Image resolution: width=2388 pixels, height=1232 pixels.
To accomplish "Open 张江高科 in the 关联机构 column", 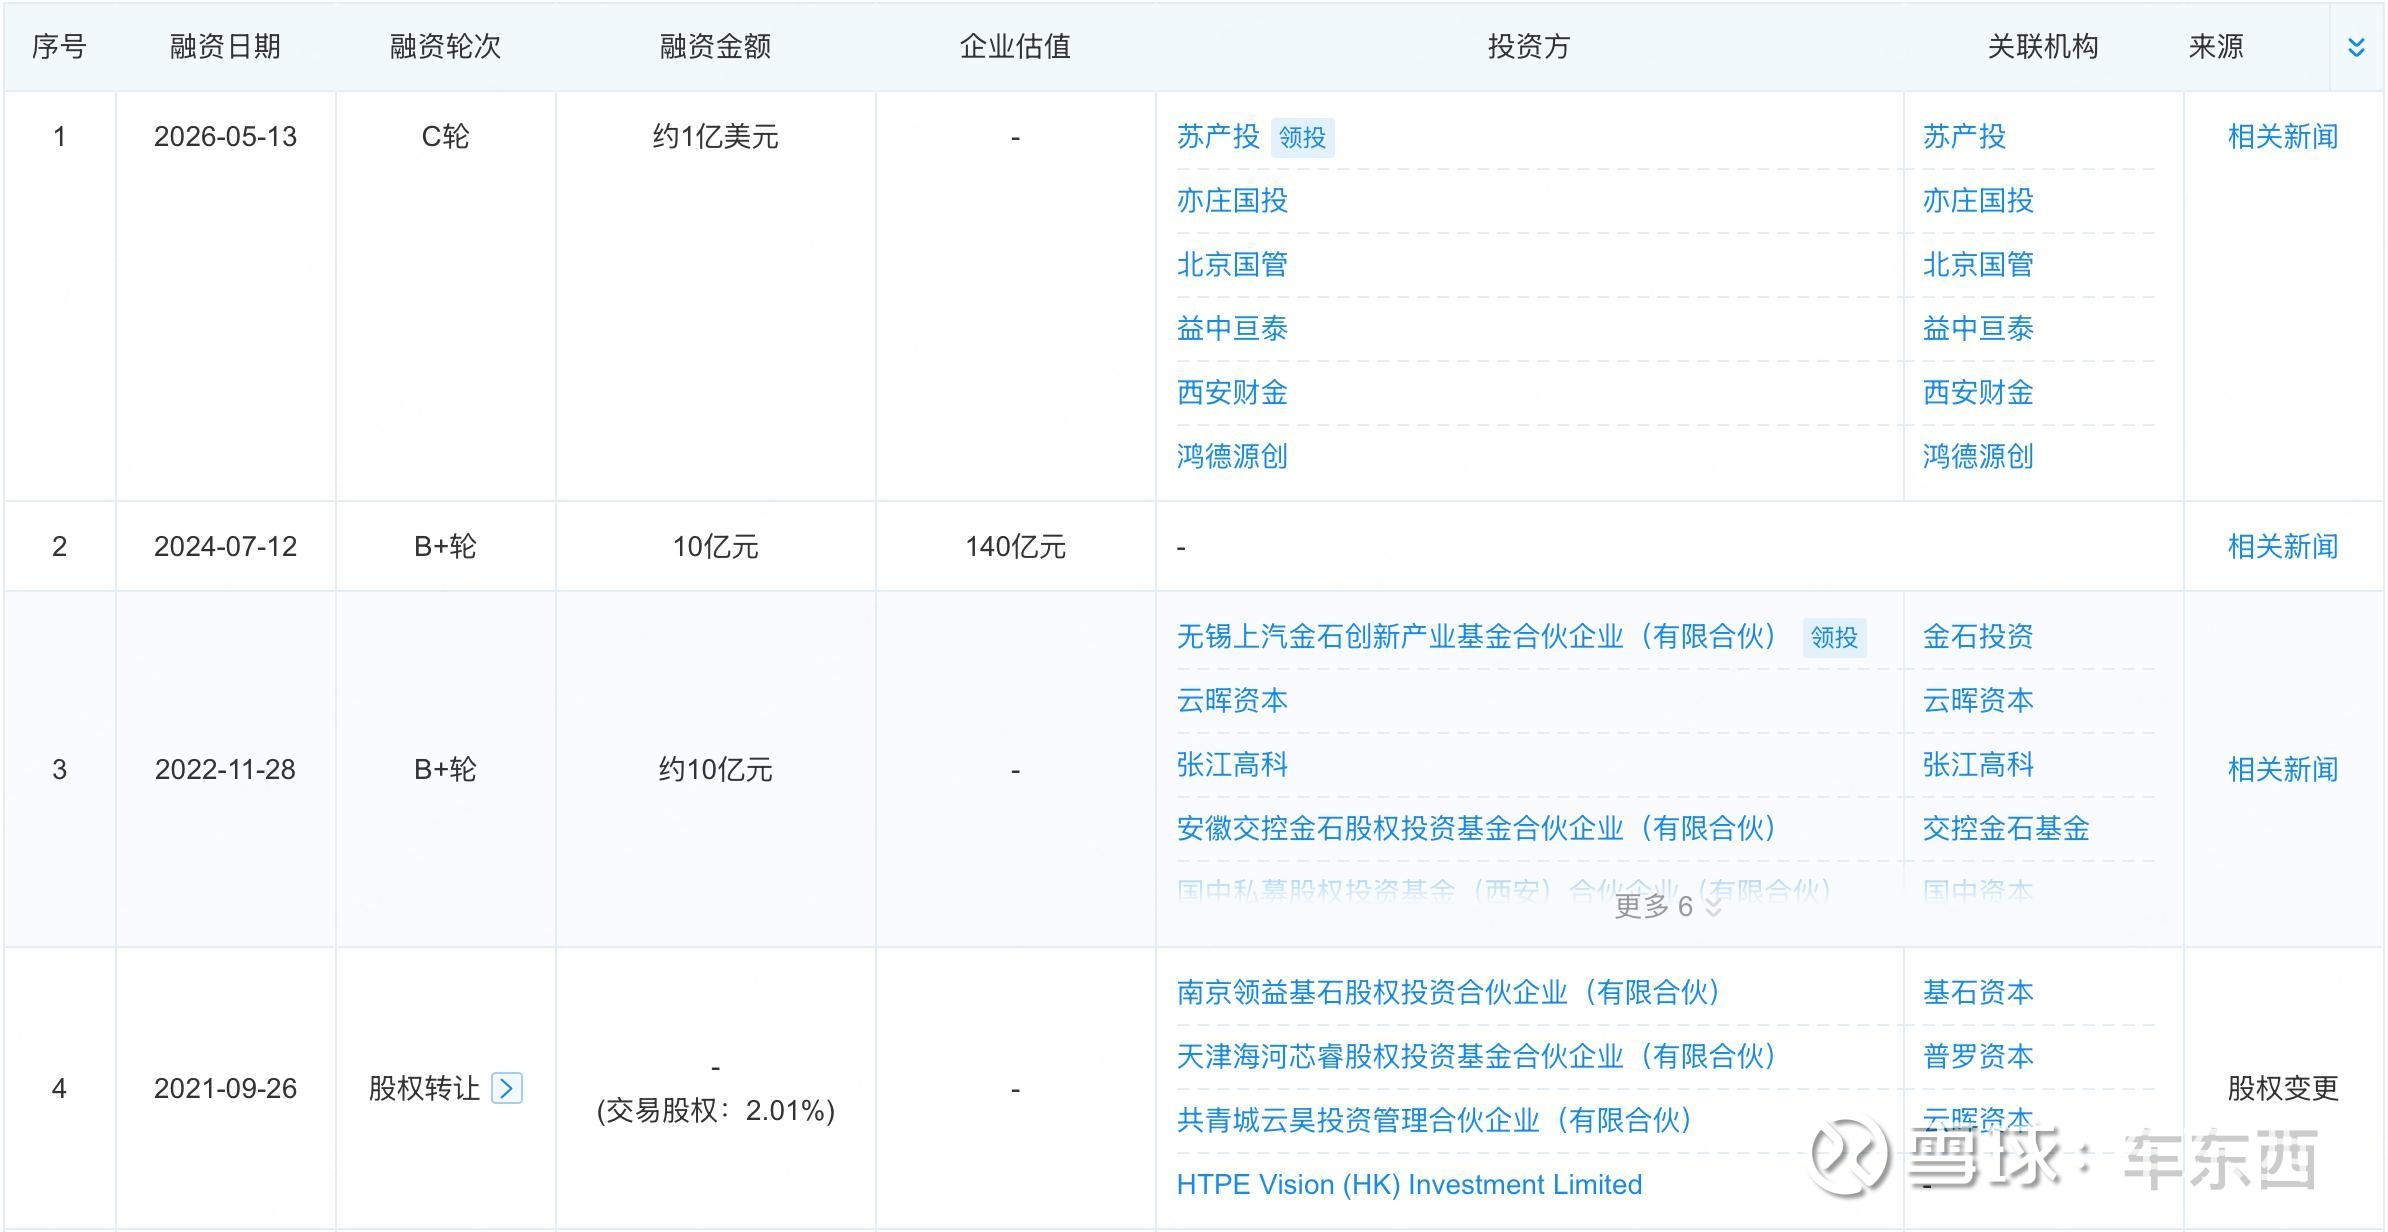I will click(x=1978, y=765).
